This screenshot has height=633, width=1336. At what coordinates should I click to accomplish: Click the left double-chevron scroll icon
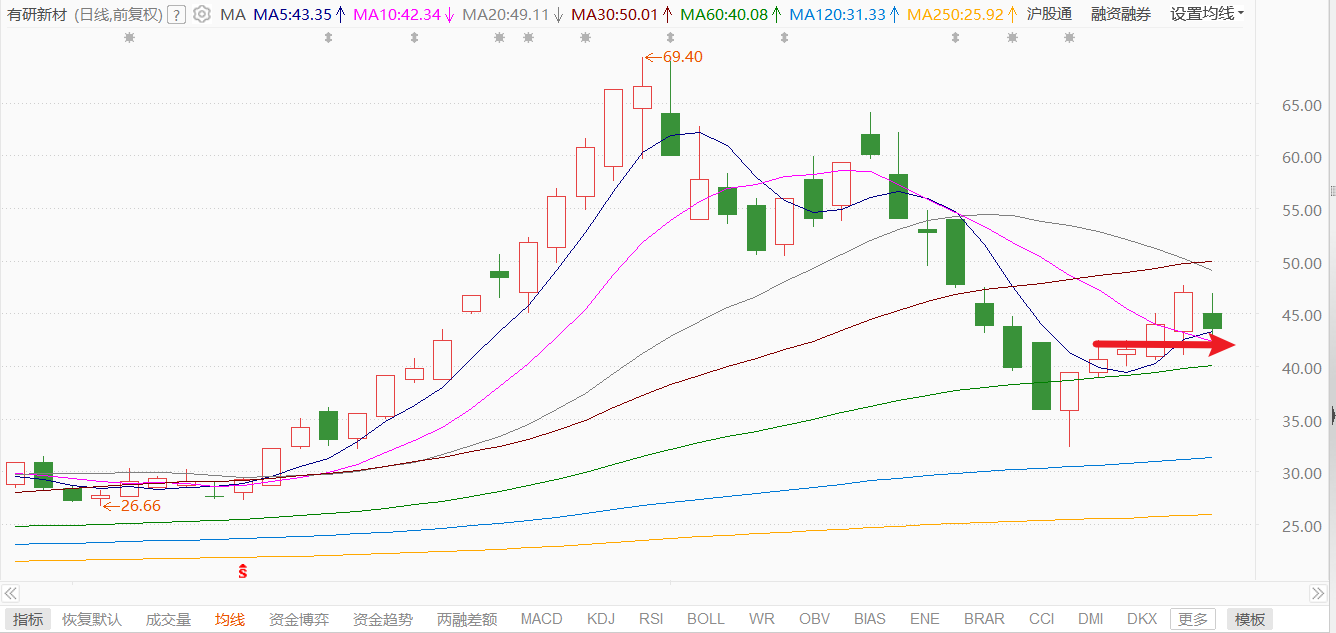click(x=11, y=591)
